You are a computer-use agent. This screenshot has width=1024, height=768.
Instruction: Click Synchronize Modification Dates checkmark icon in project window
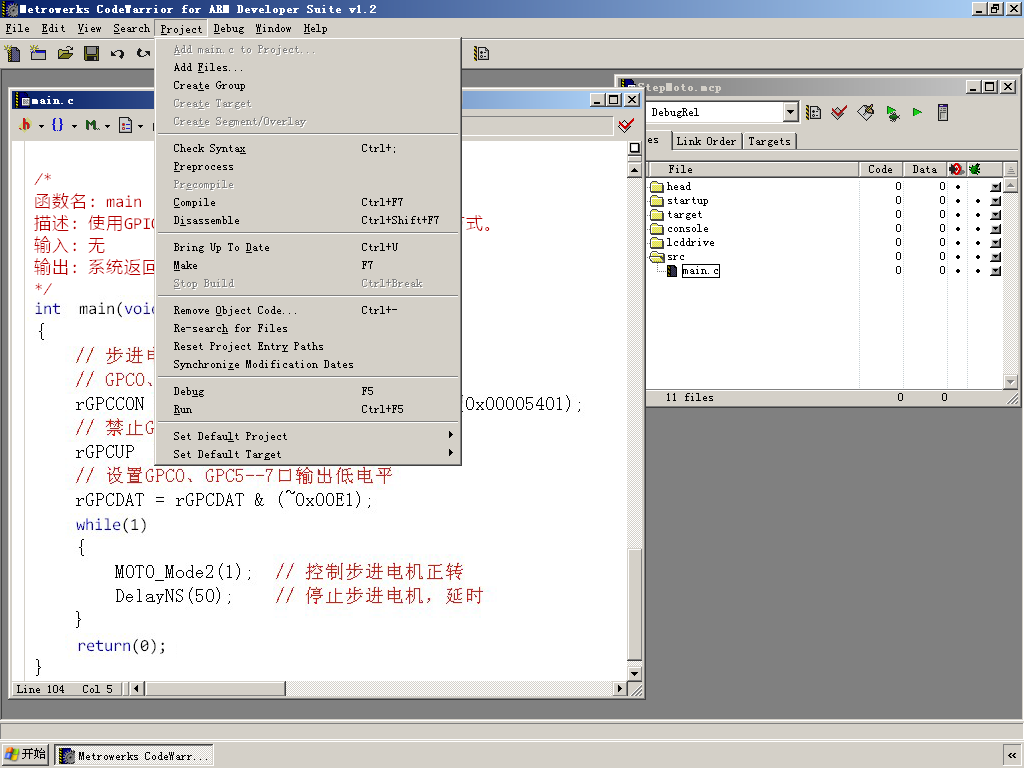839,112
